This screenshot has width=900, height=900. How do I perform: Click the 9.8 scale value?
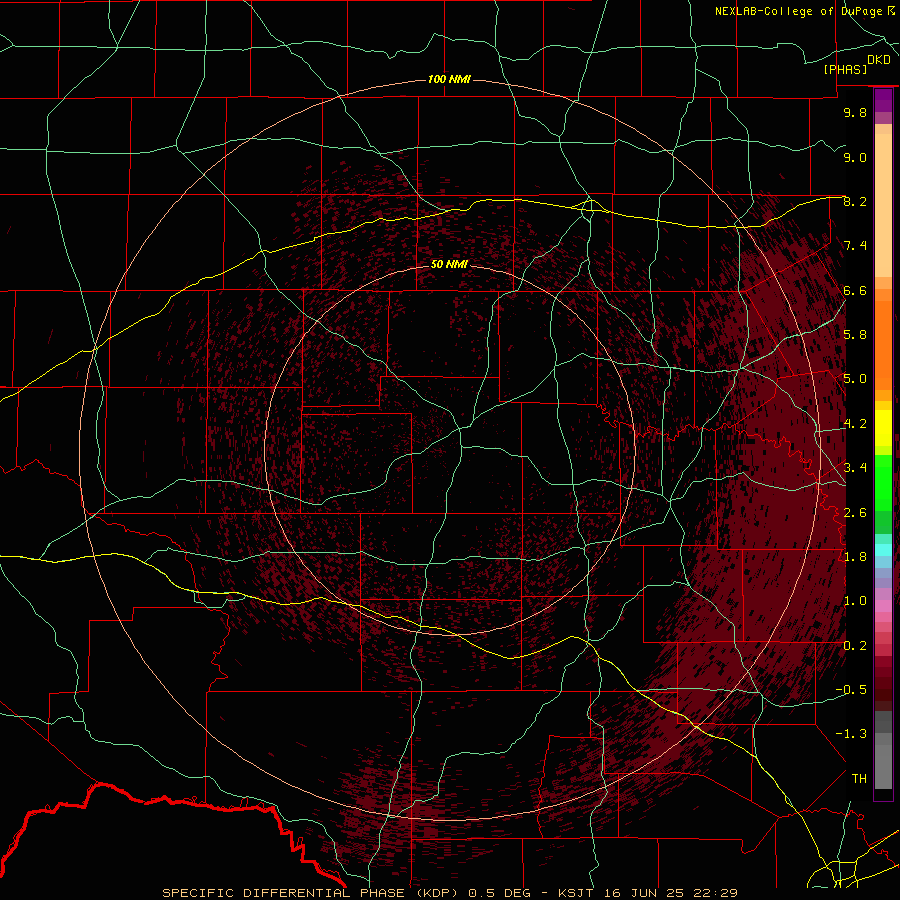(x=855, y=112)
